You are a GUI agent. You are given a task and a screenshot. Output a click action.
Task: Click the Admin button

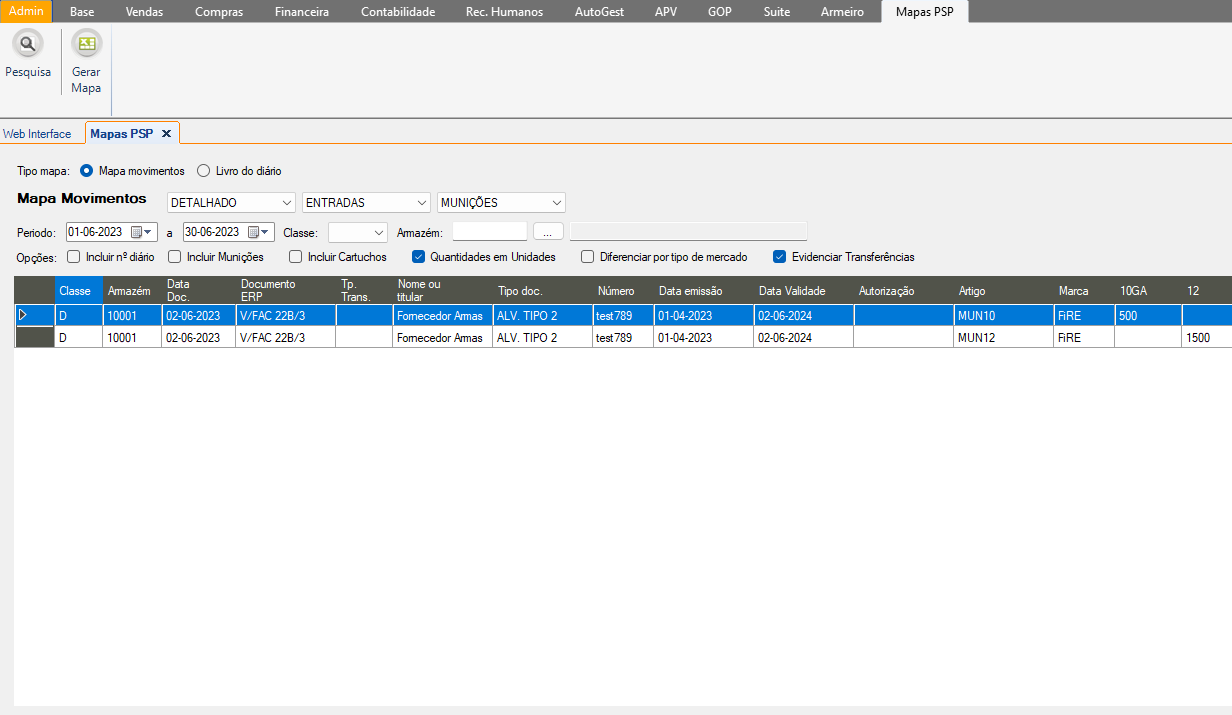[26, 12]
